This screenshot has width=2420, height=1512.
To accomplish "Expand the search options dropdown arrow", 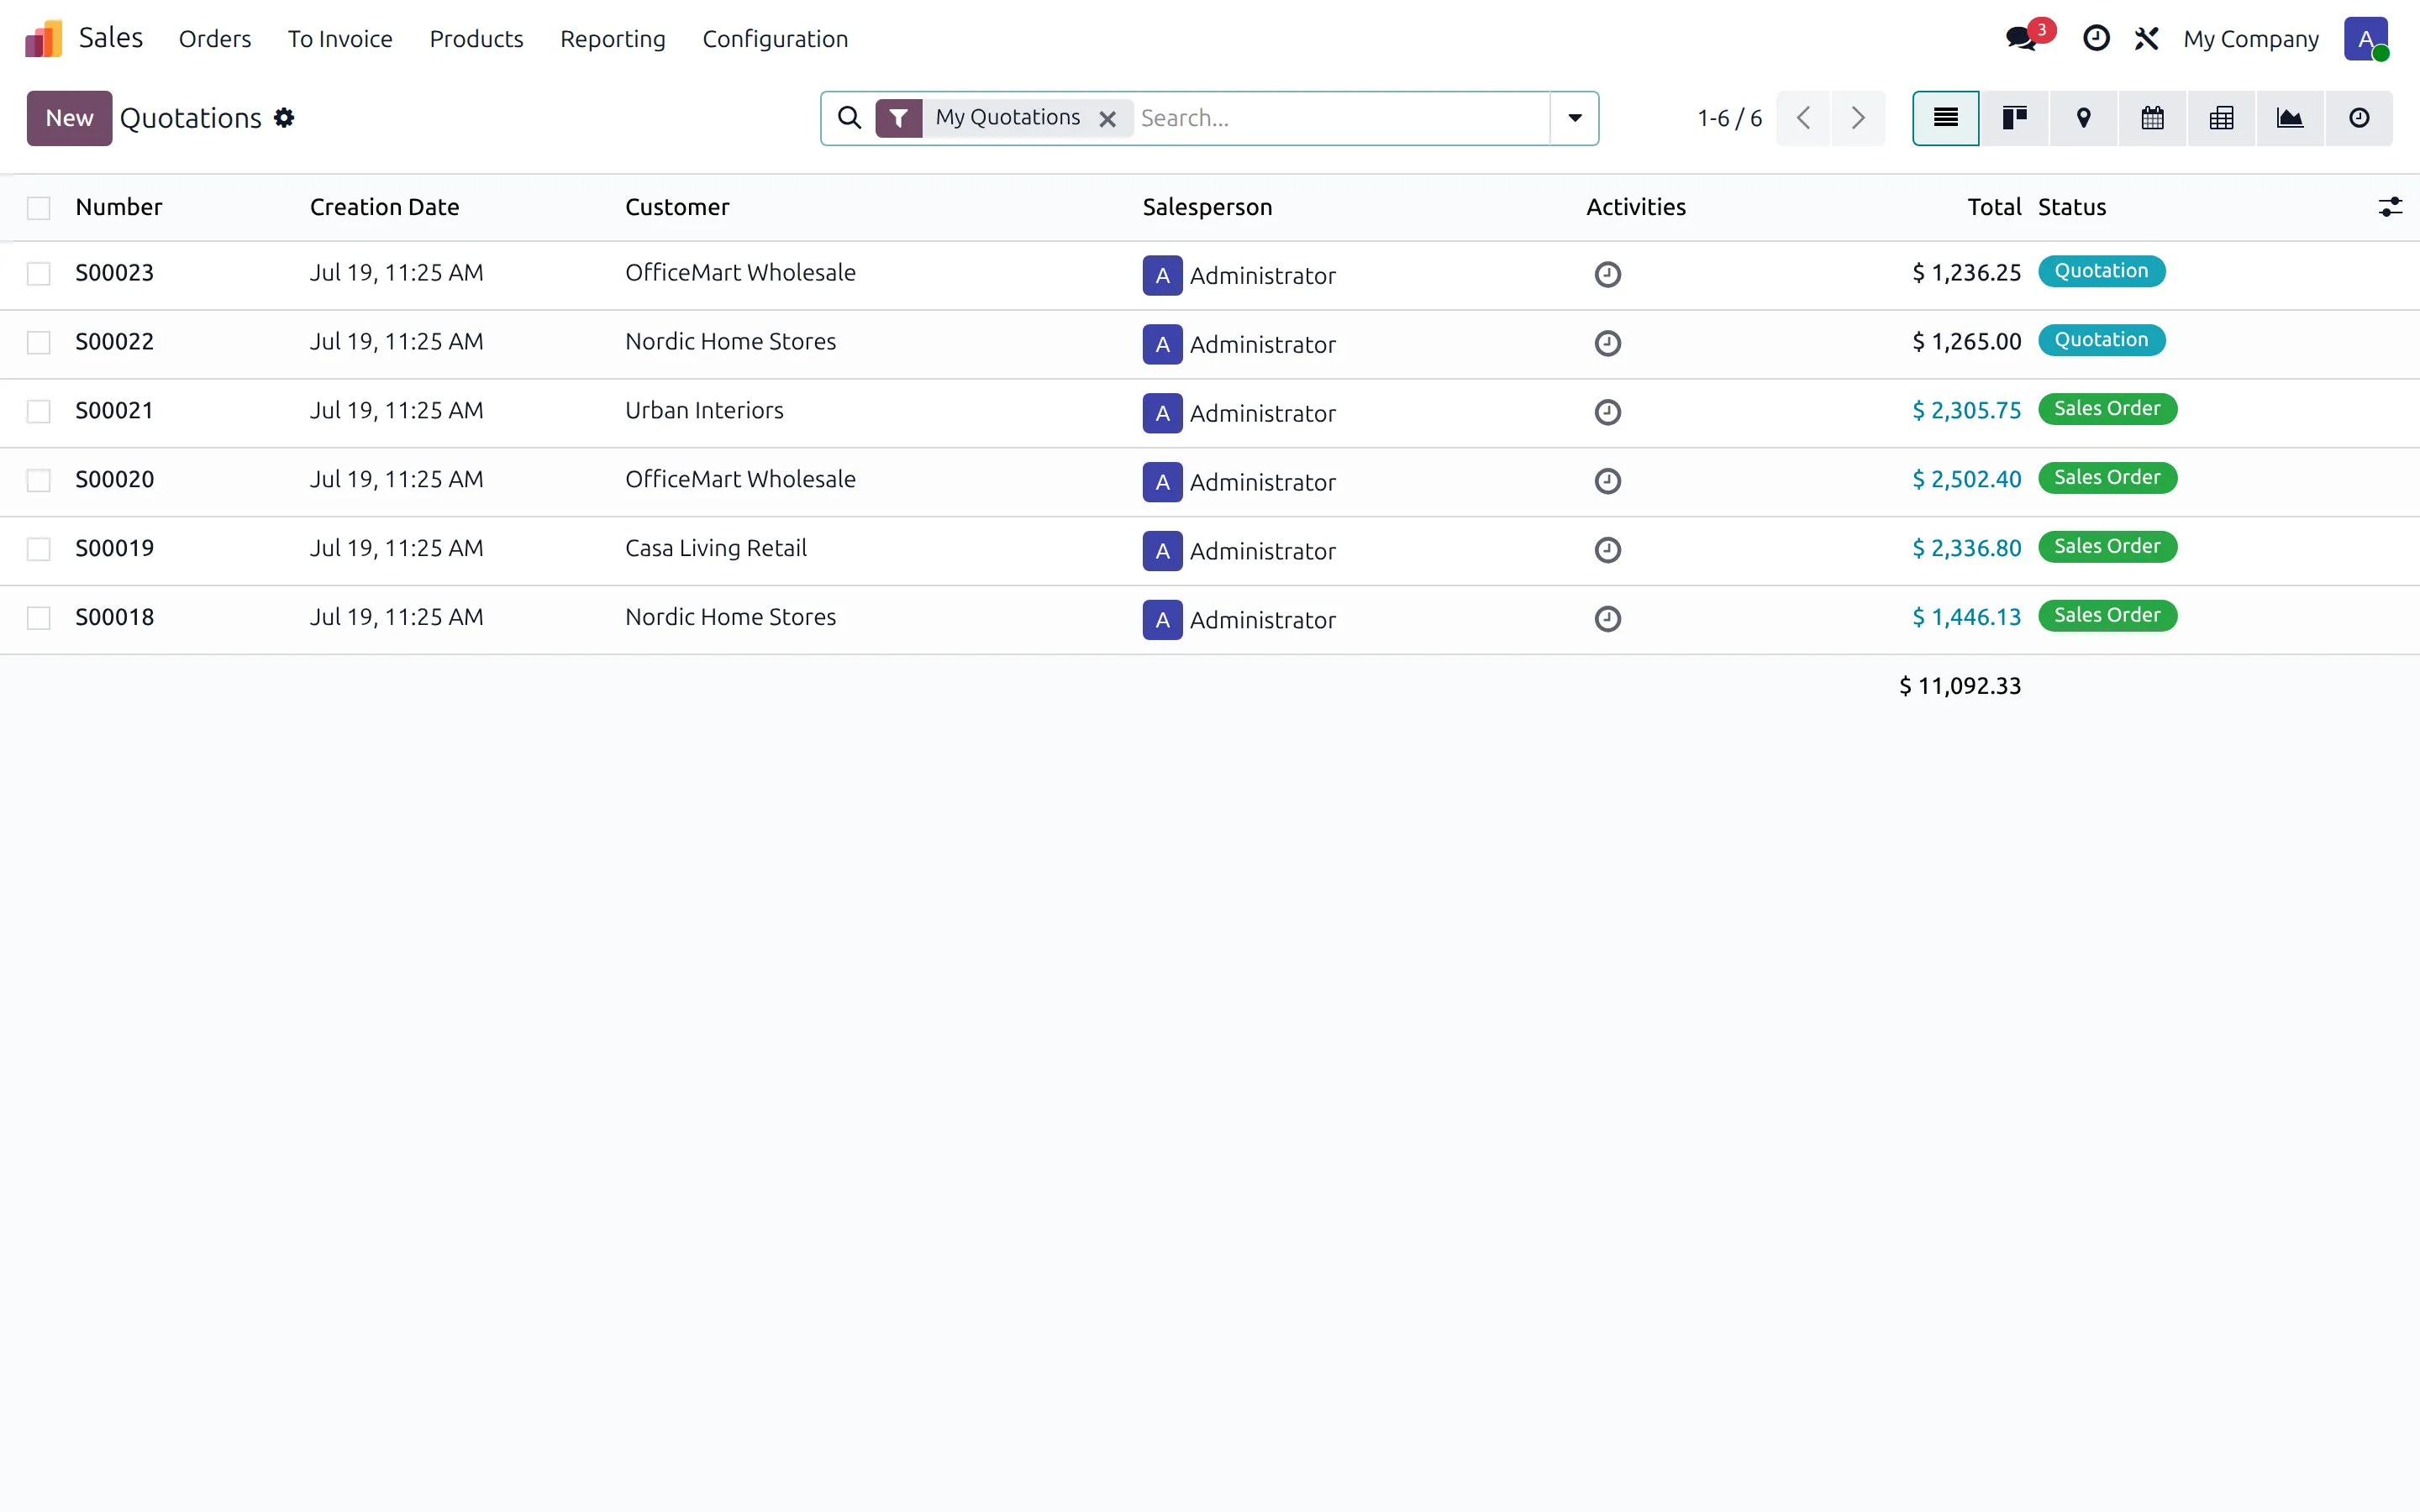I will 1574,118.
